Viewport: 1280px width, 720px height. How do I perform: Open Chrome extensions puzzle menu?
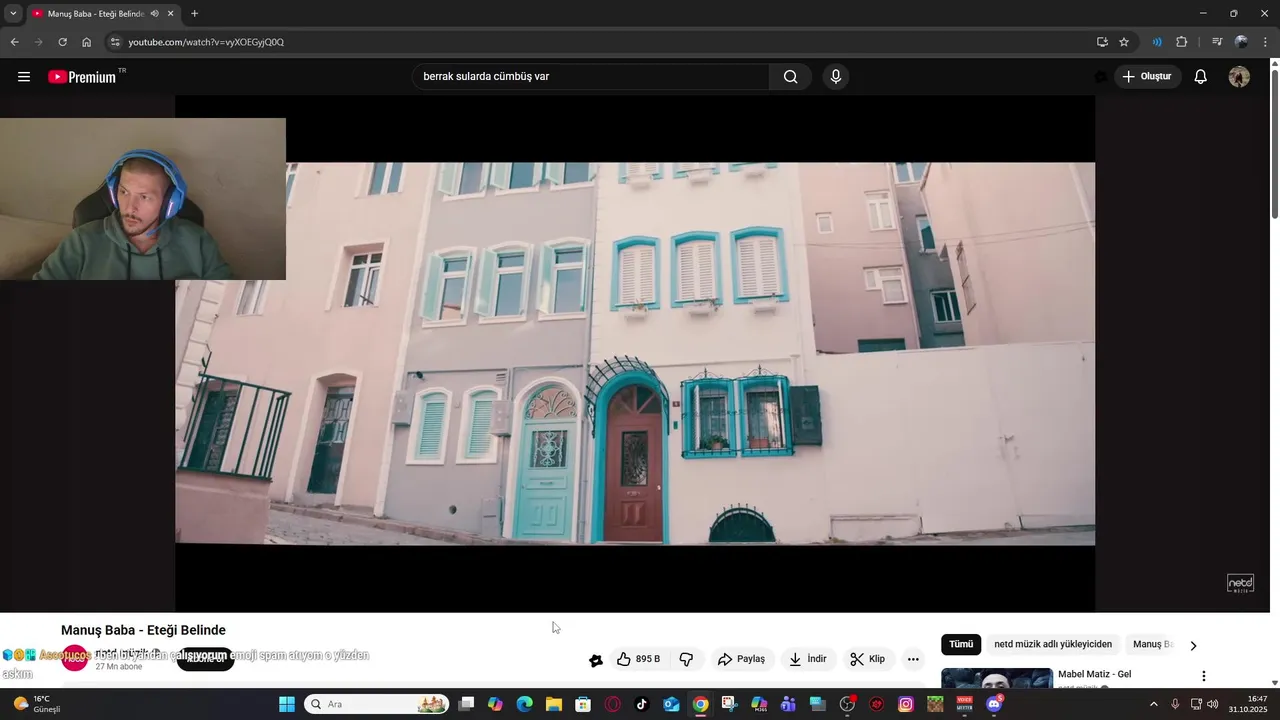pos(1181,42)
